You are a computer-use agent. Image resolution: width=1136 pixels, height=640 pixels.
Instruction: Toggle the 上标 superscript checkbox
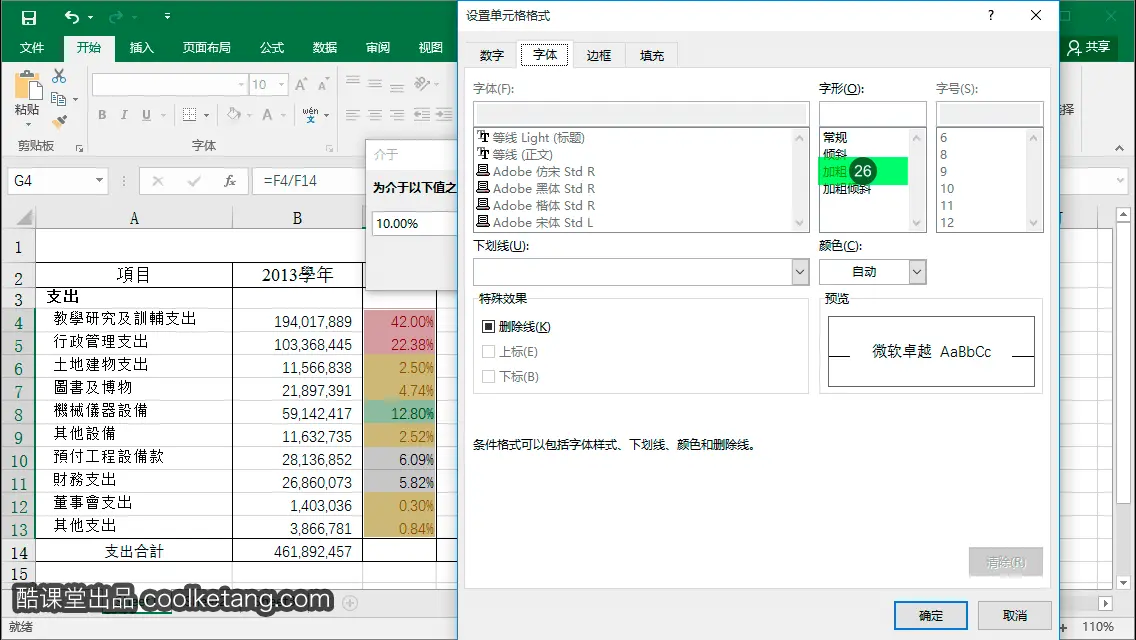tap(488, 352)
